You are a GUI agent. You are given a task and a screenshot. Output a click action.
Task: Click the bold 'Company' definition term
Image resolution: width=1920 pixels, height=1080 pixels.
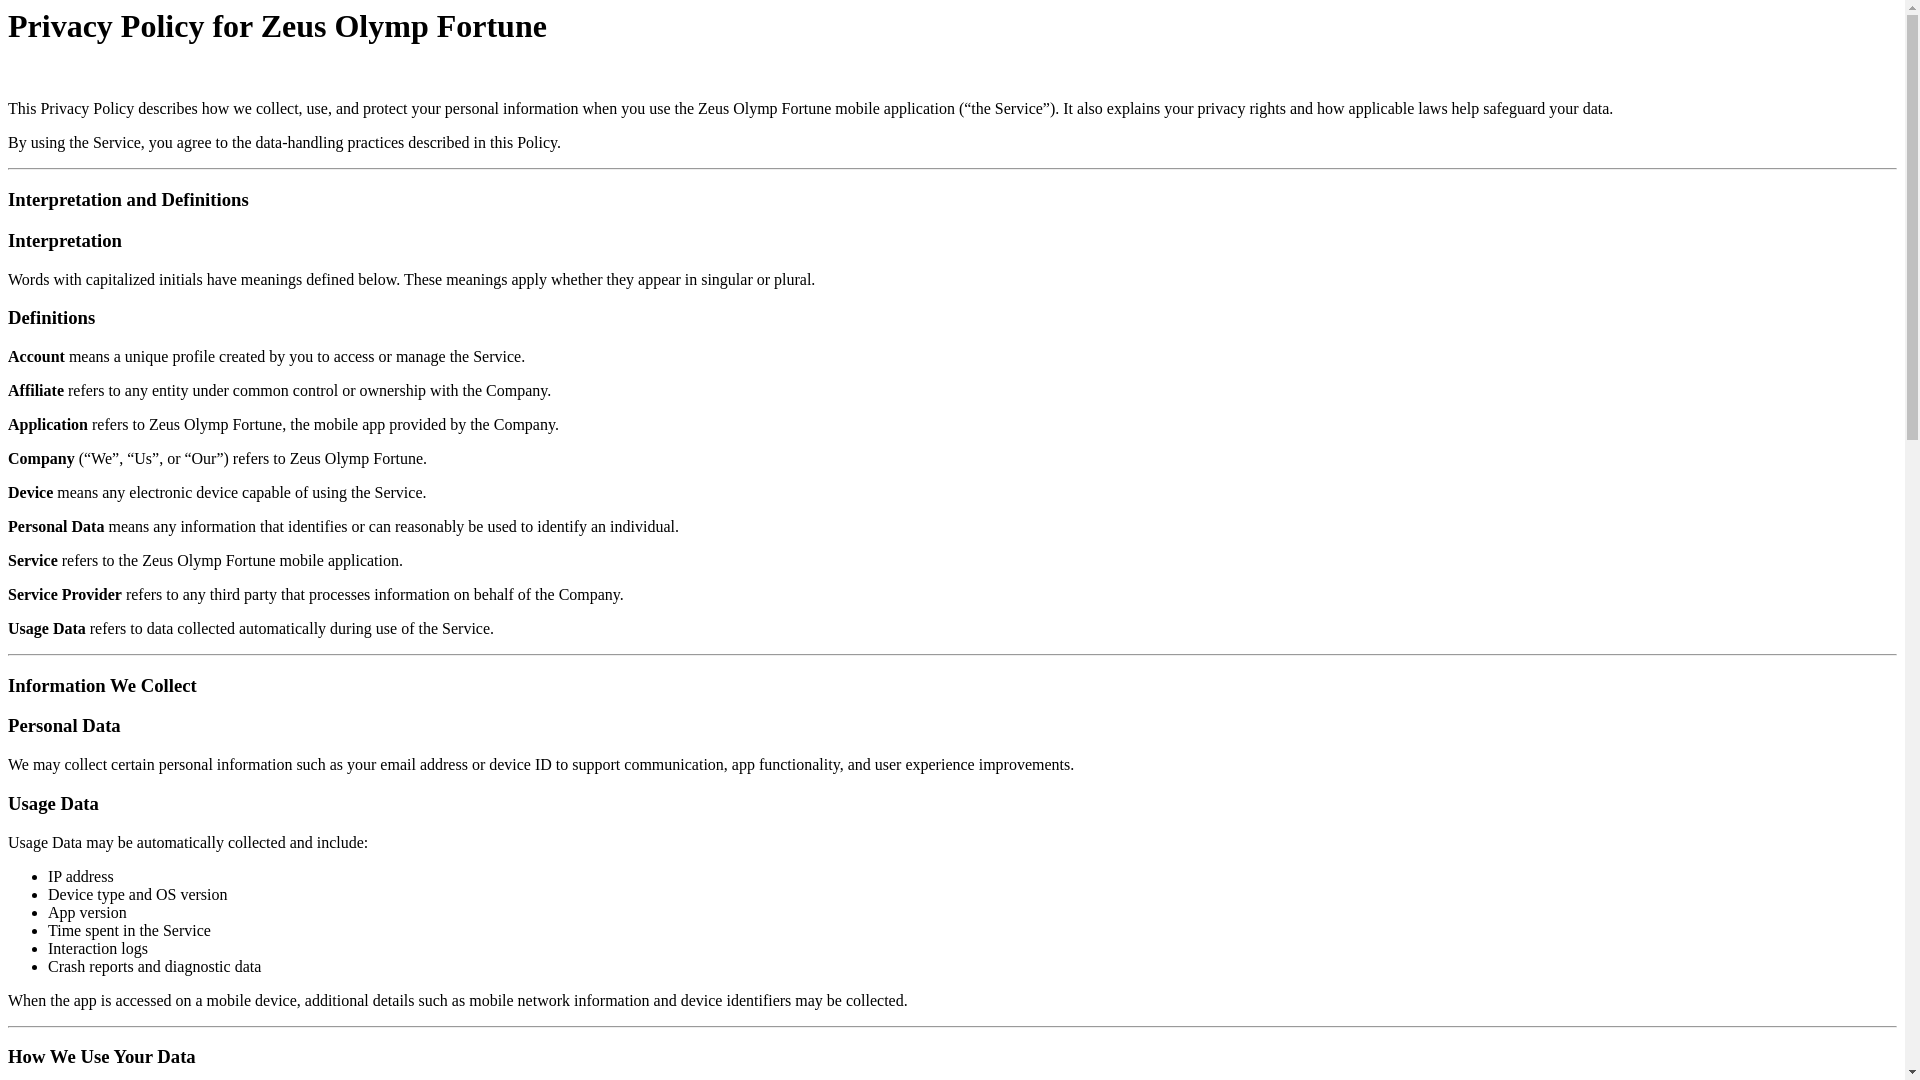41,459
